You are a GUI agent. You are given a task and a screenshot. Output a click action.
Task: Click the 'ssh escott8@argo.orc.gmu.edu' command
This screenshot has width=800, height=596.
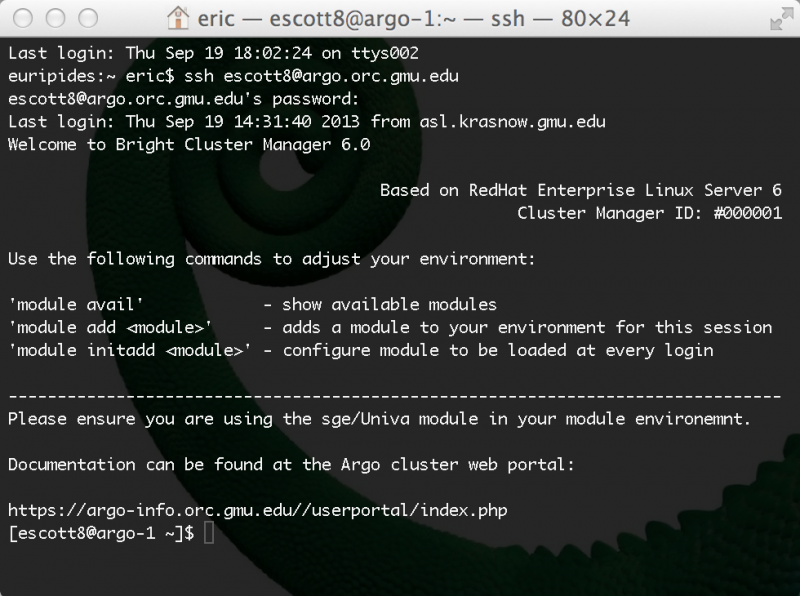click(x=321, y=76)
